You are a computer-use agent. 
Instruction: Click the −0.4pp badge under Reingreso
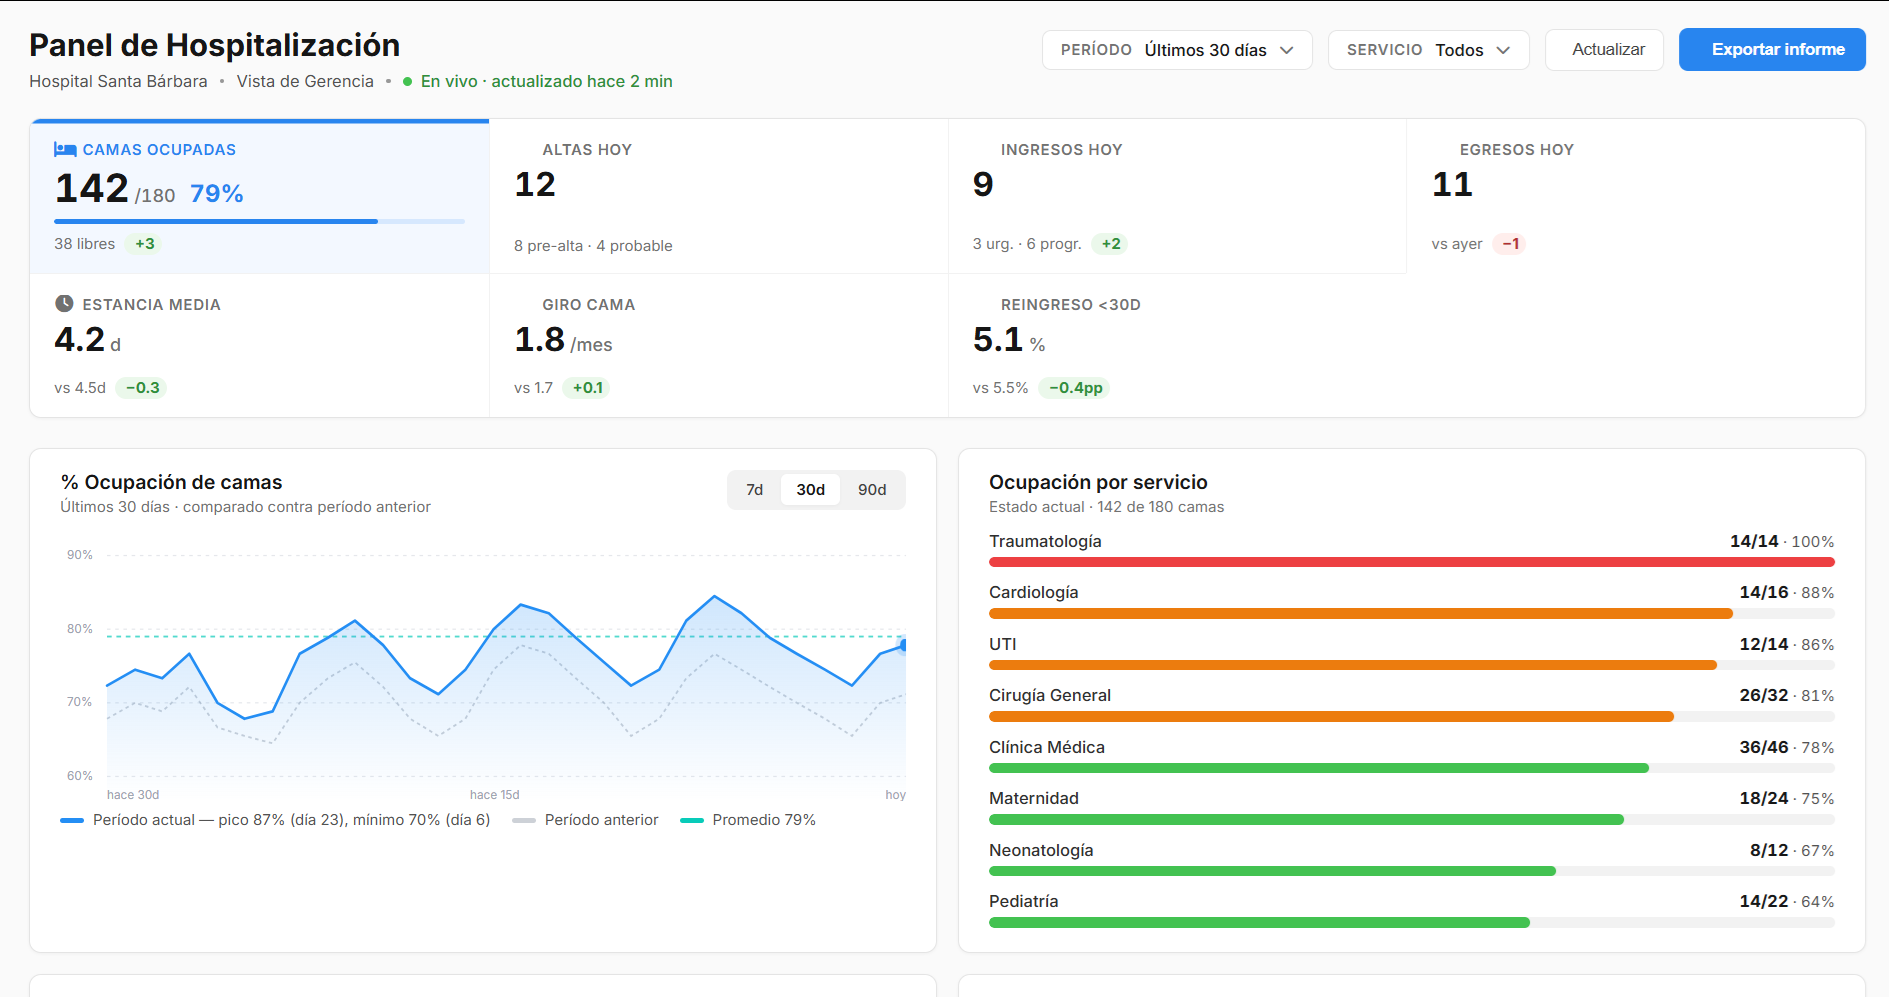point(1075,388)
